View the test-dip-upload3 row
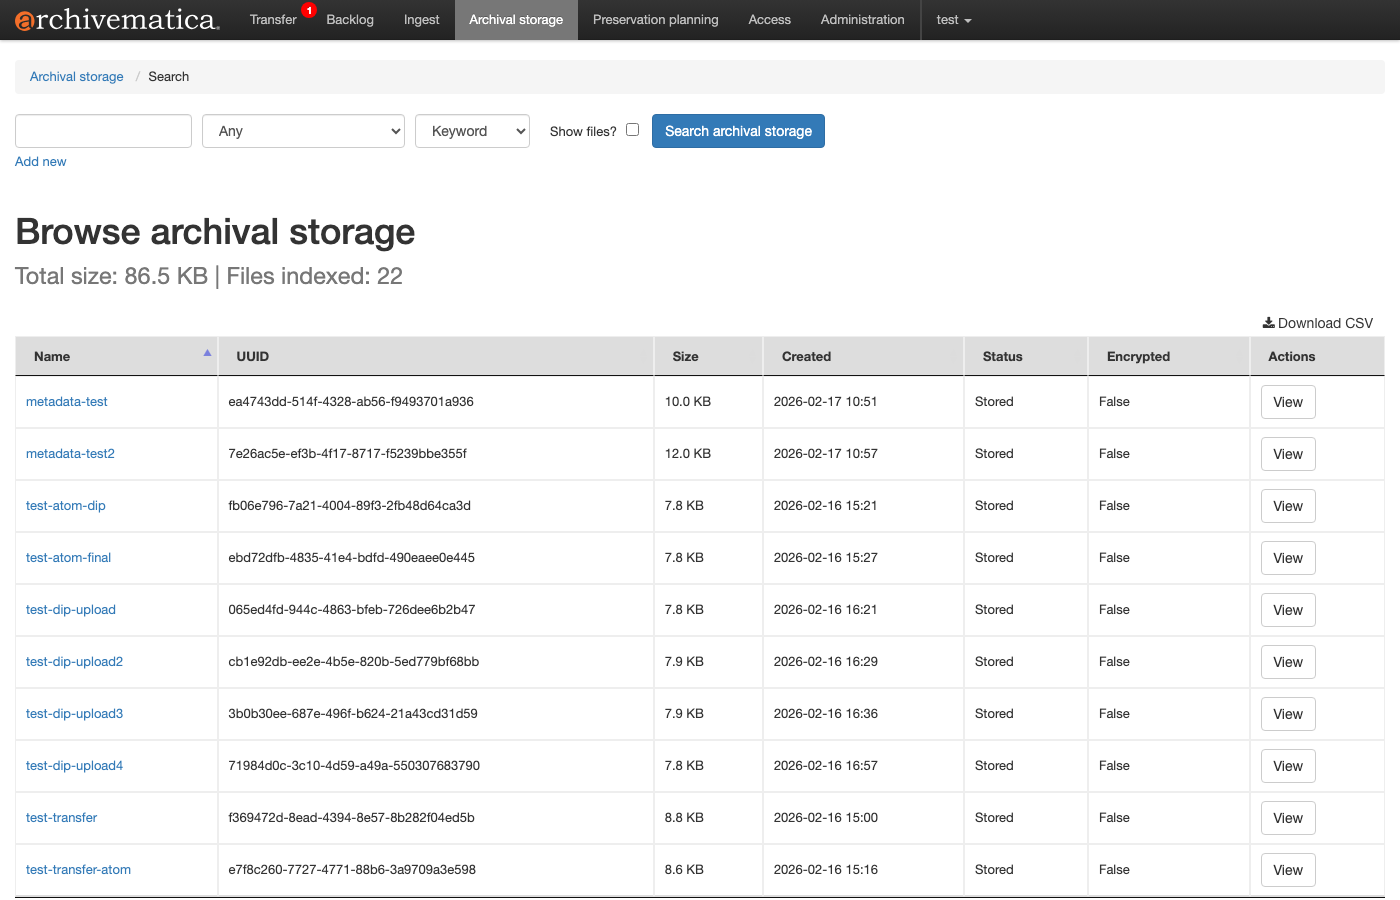 (1288, 714)
